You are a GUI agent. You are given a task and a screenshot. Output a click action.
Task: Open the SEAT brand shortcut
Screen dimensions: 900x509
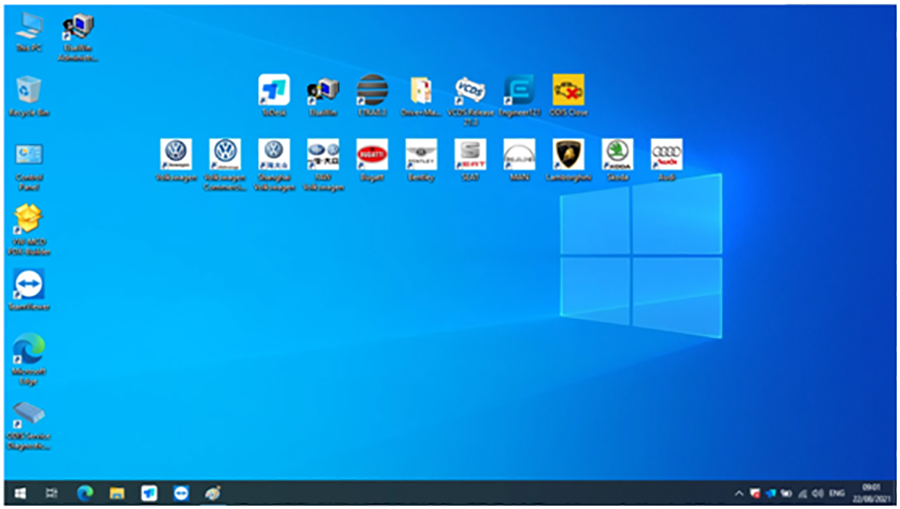pyautogui.click(x=470, y=160)
